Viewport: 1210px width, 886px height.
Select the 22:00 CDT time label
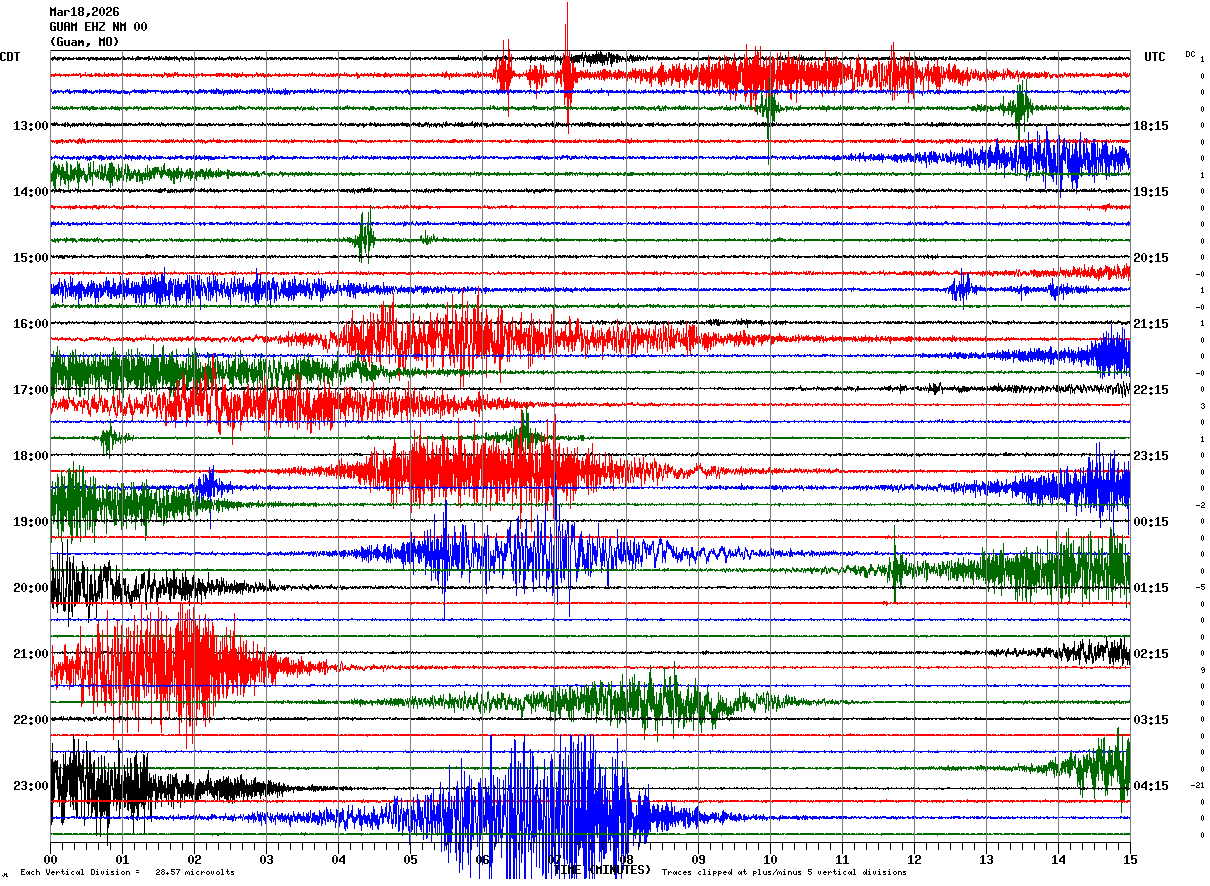(x=30, y=720)
